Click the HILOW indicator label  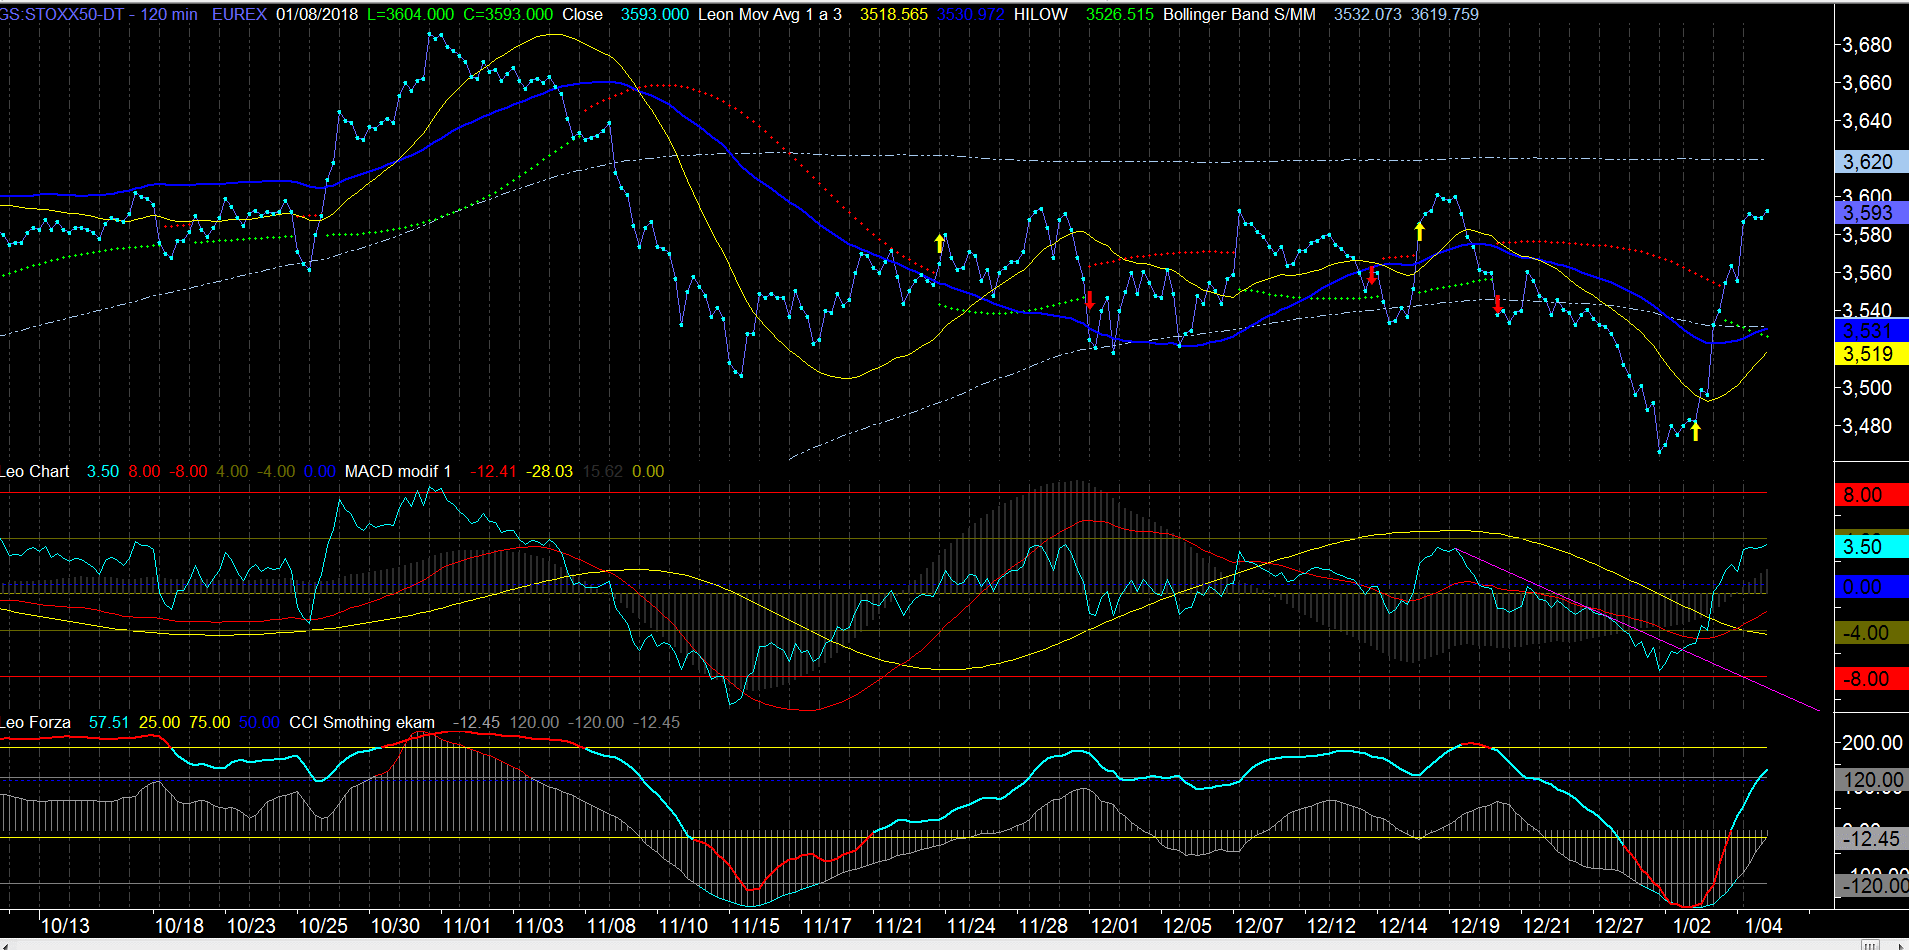coord(1041,14)
